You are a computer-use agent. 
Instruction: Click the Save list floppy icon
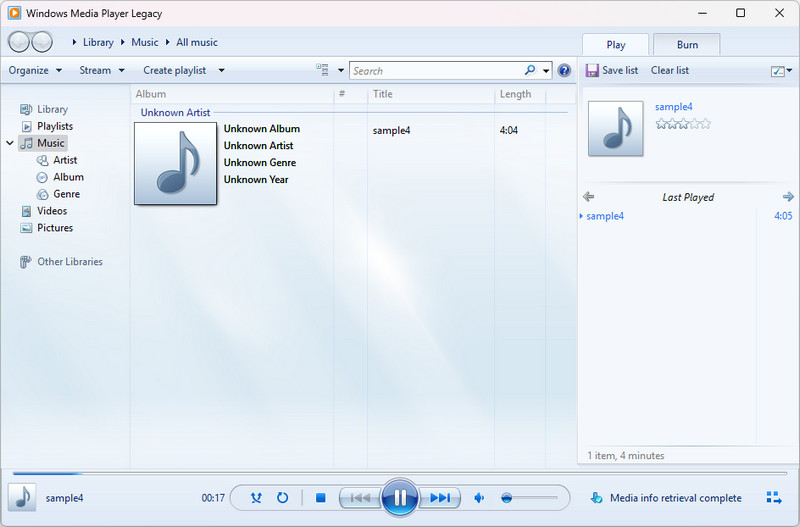click(592, 70)
